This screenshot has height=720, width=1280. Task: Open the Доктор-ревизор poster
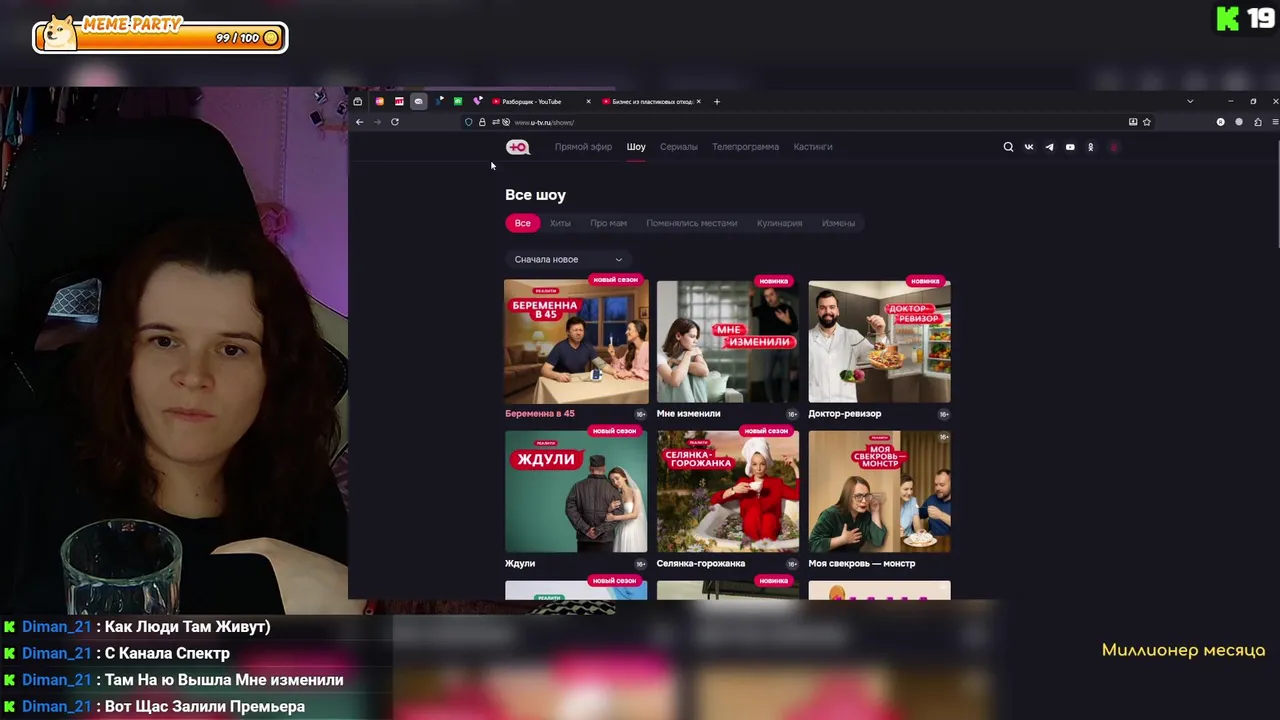coord(879,341)
